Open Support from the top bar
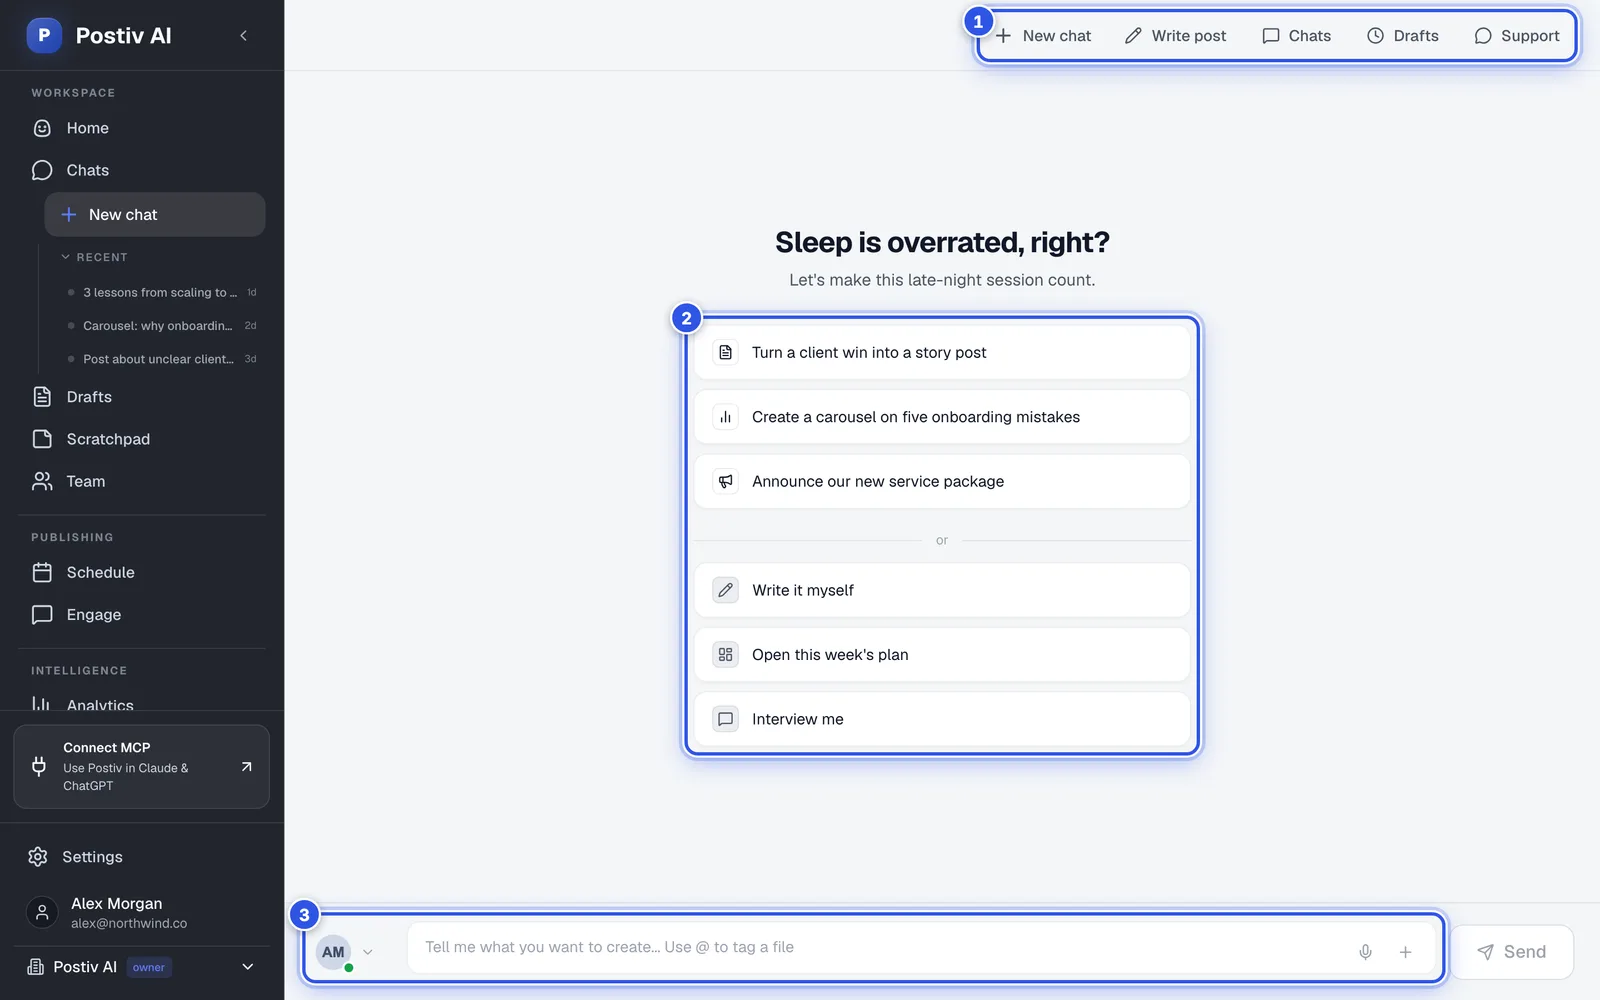 click(1517, 36)
